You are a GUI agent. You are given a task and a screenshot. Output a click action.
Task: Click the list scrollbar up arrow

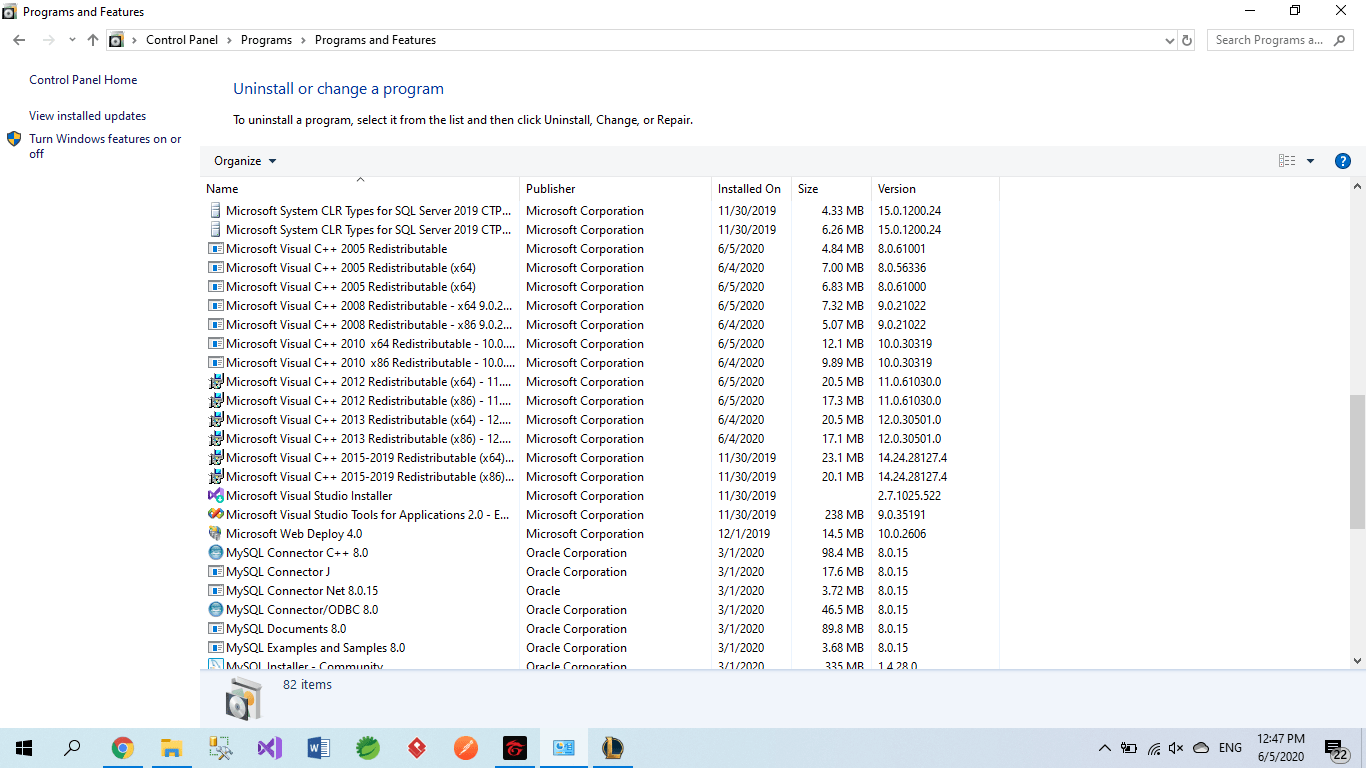coord(1357,187)
